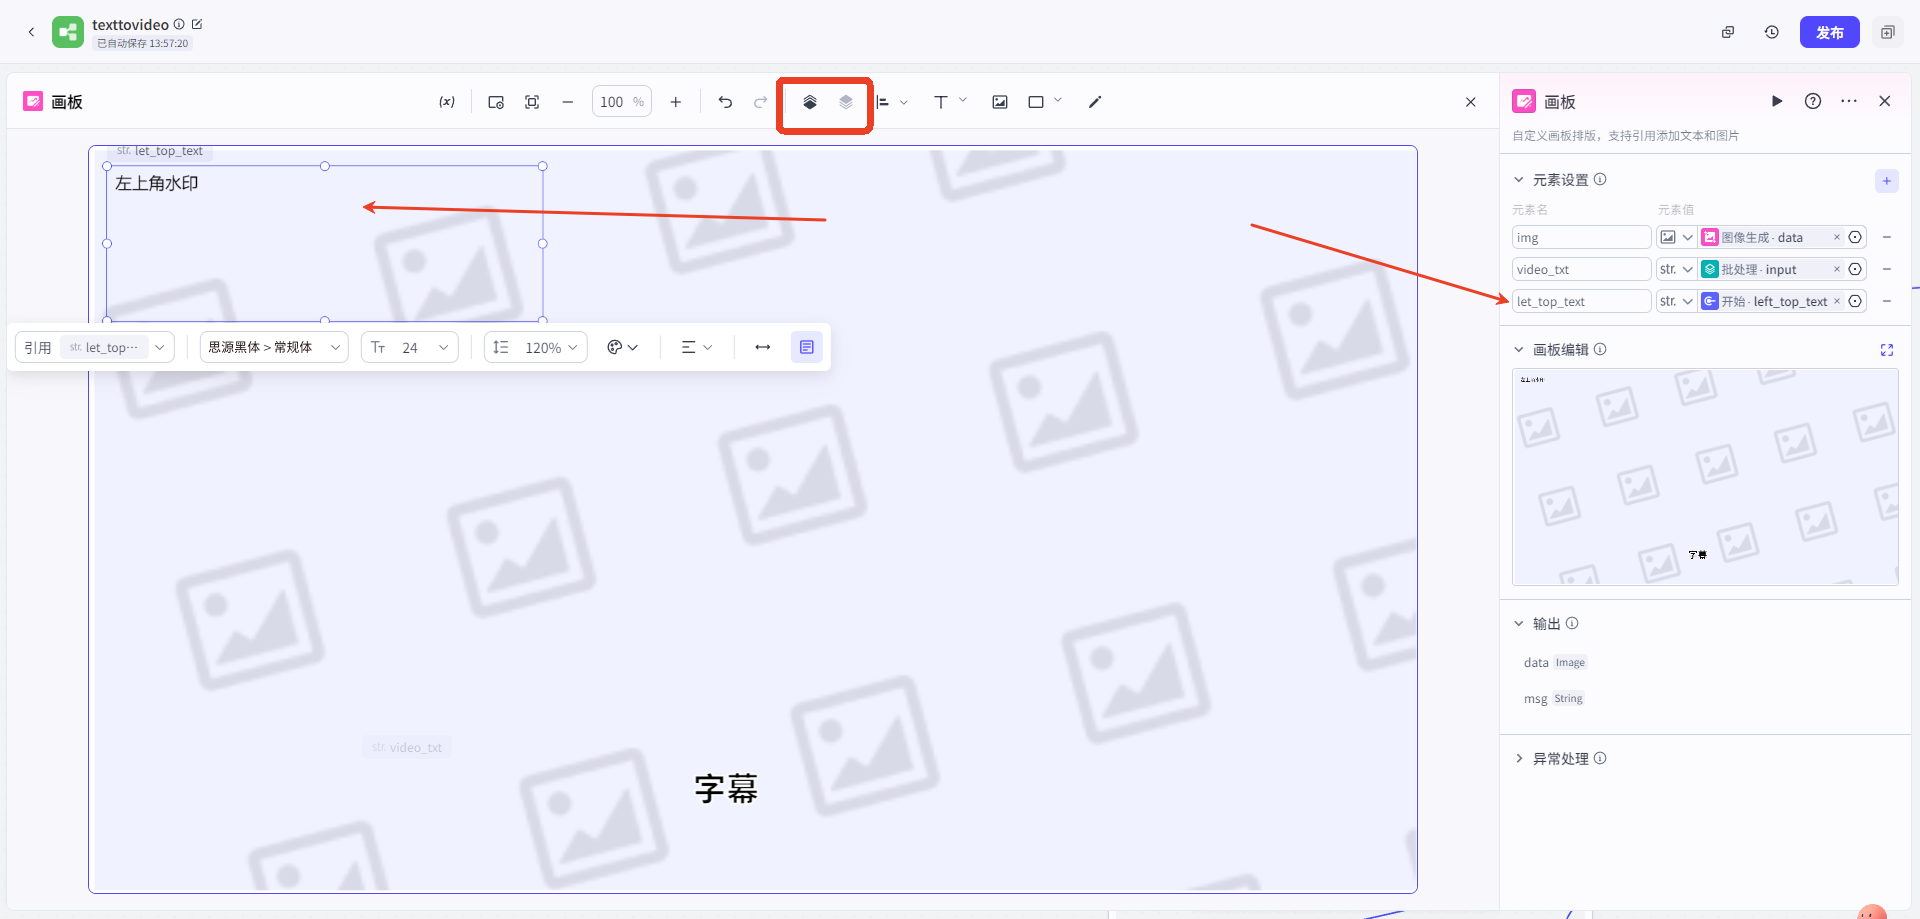Run the 画板 node with play button
Viewport: 1920px width, 919px height.
point(1777,101)
